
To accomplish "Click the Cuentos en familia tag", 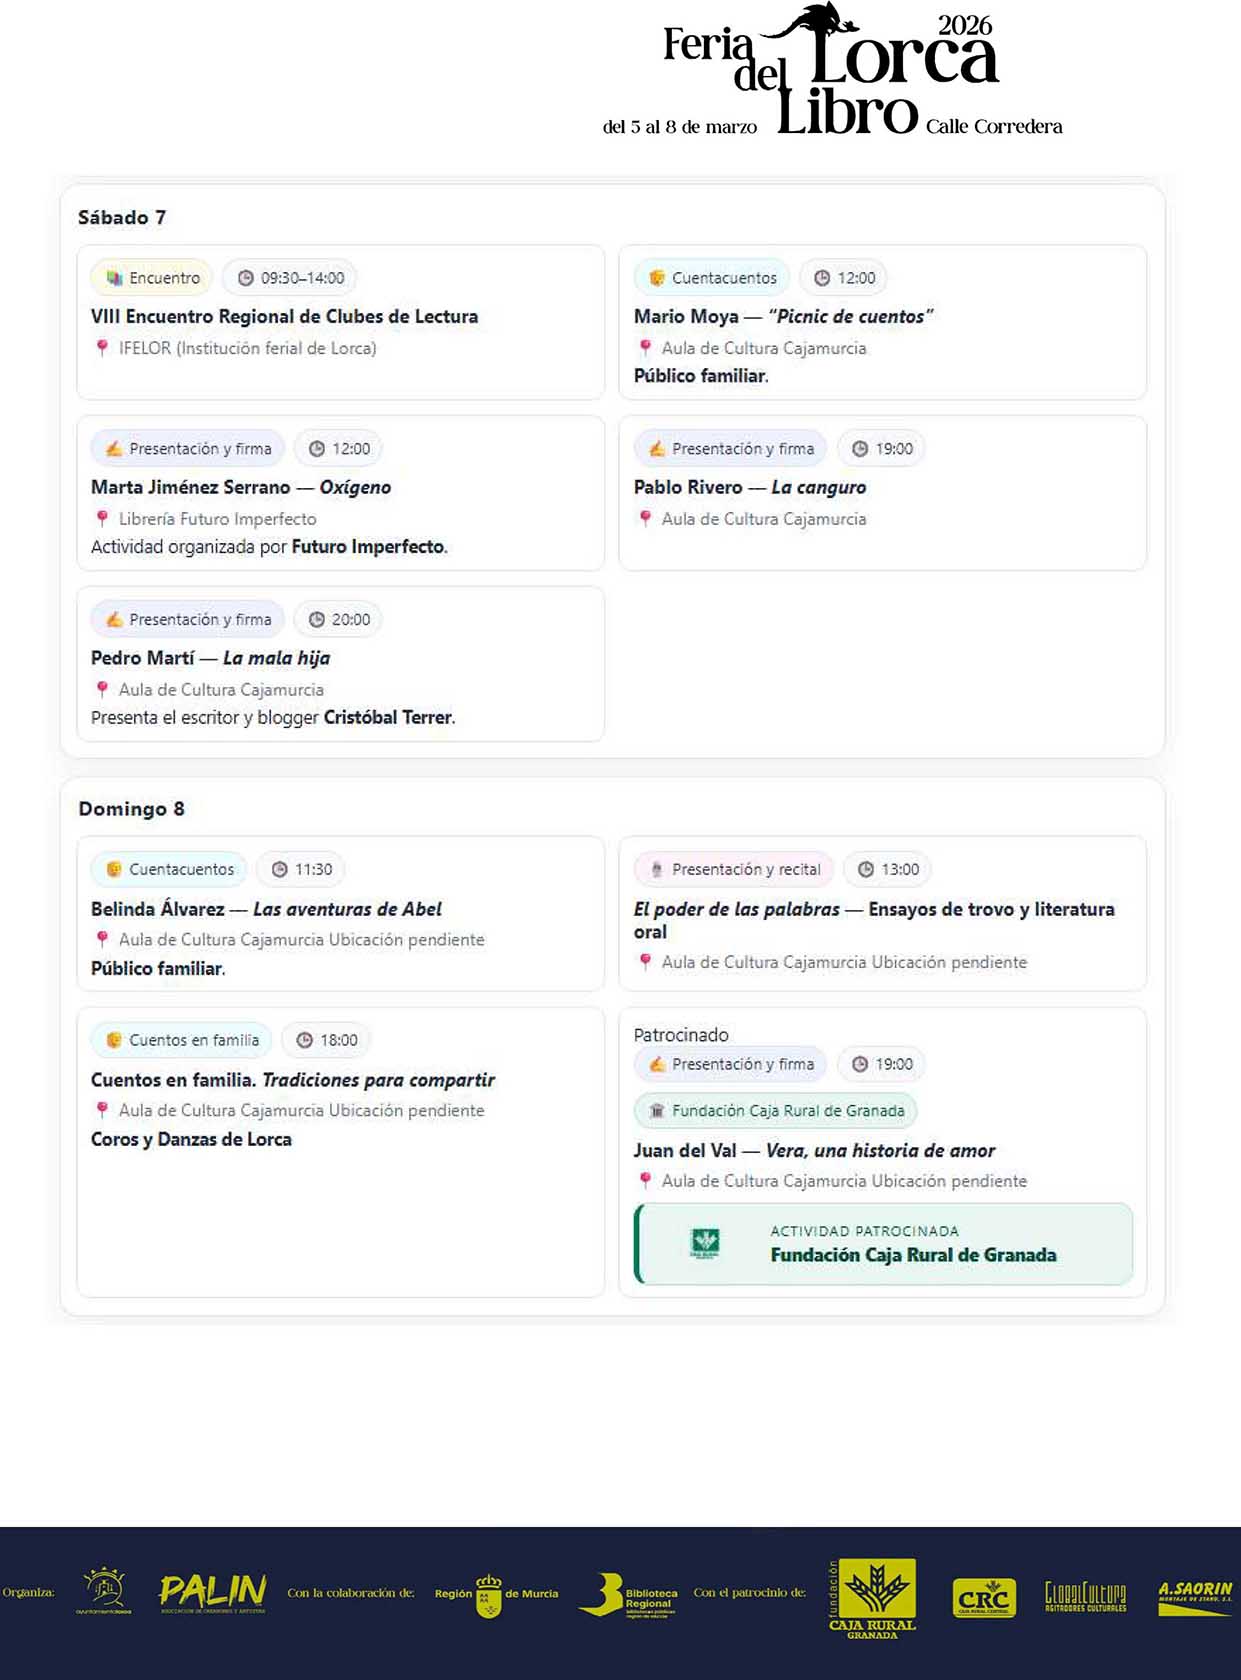I will [x=182, y=1040].
